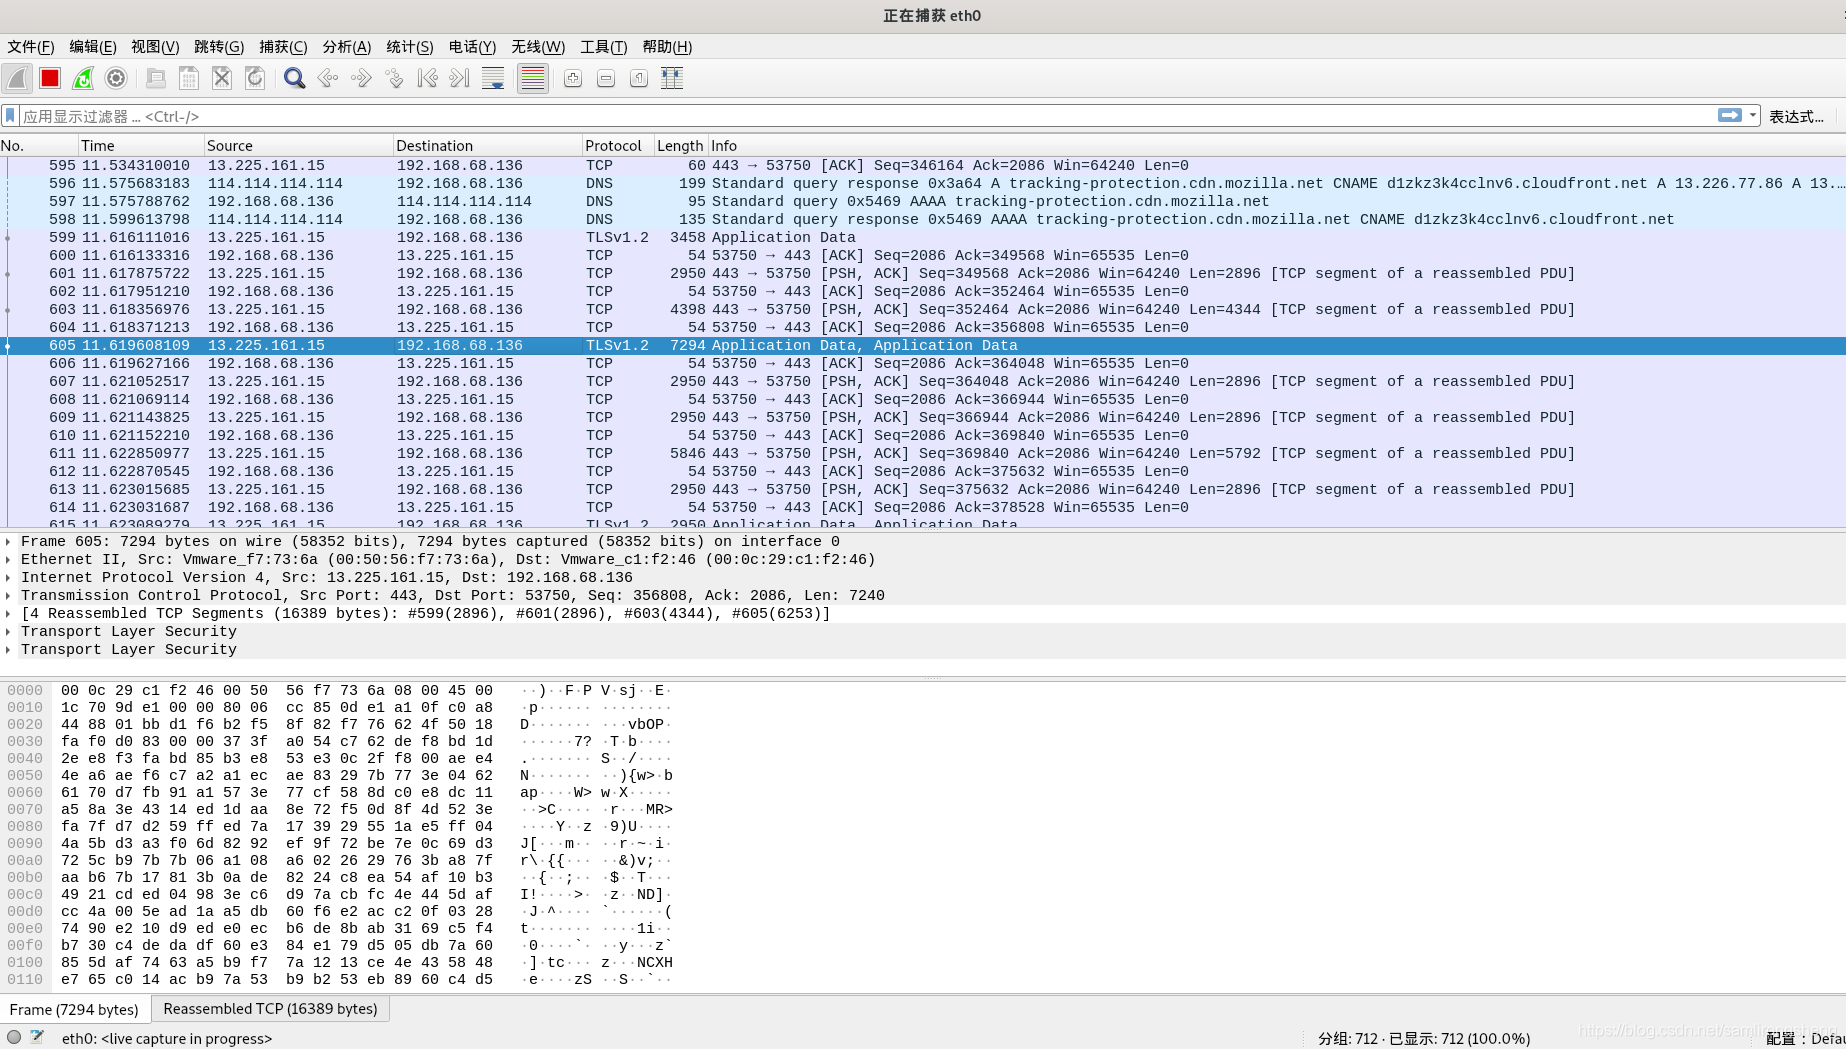Go forward to next packet arrow
The image size is (1846, 1049).
pyautogui.click(x=361, y=78)
